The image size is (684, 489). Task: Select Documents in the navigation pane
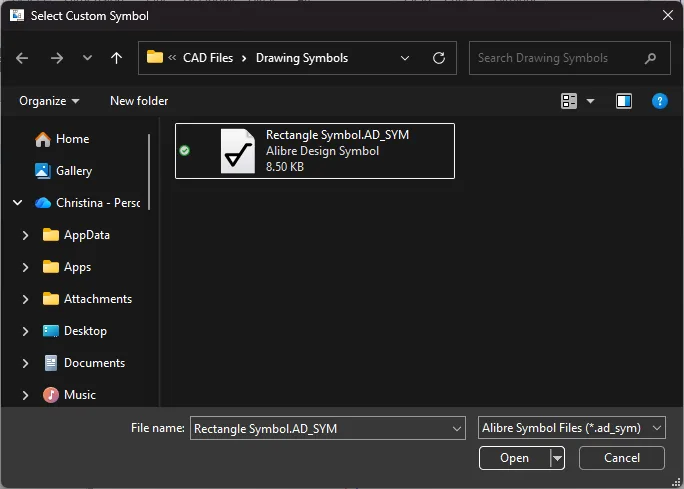(84, 363)
